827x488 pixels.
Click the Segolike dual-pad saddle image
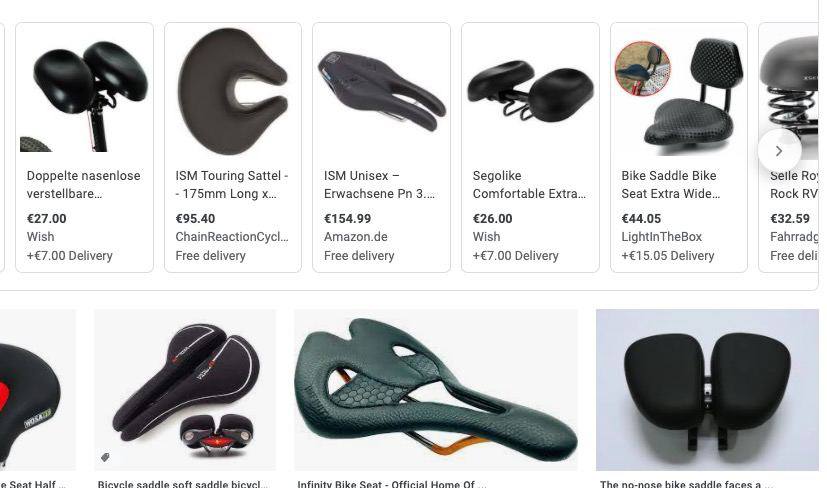[x=531, y=91]
